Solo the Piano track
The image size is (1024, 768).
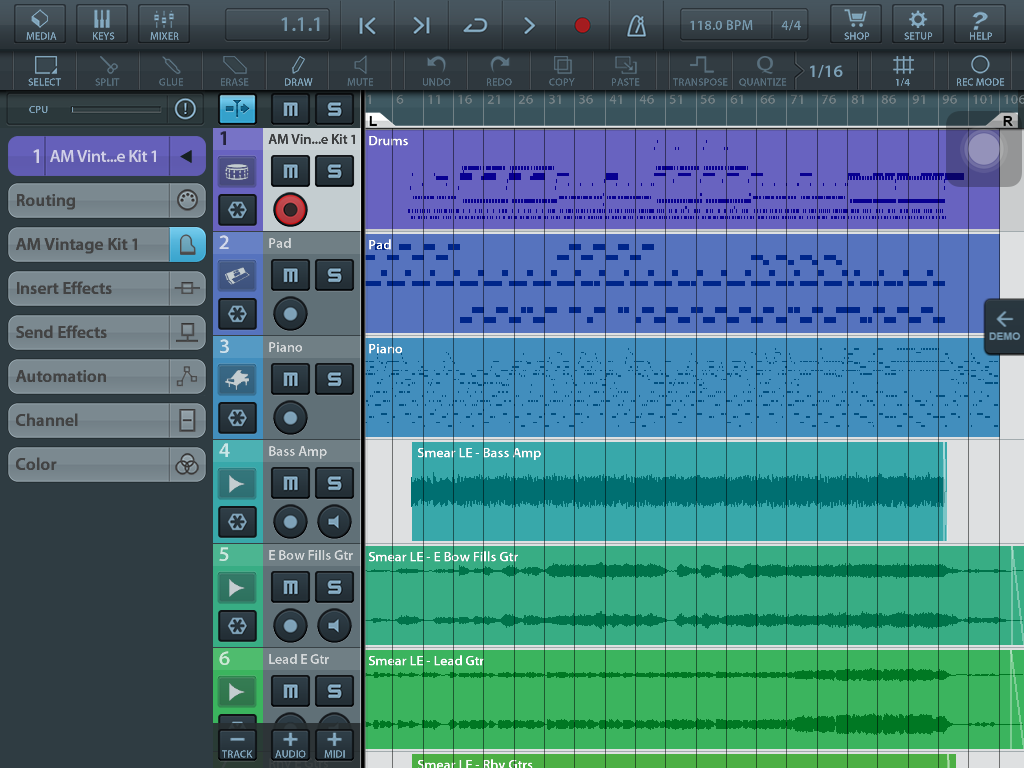coord(334,379)
